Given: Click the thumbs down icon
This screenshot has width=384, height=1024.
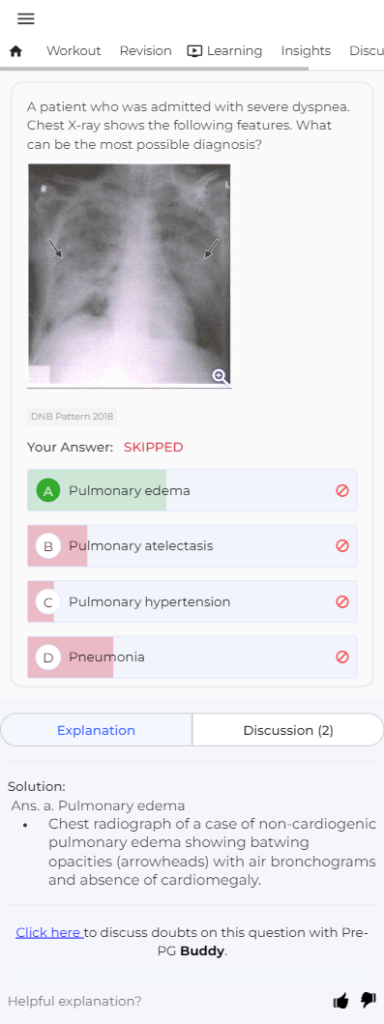Looking at the screenshot, I should click(x=368, y=1000).
